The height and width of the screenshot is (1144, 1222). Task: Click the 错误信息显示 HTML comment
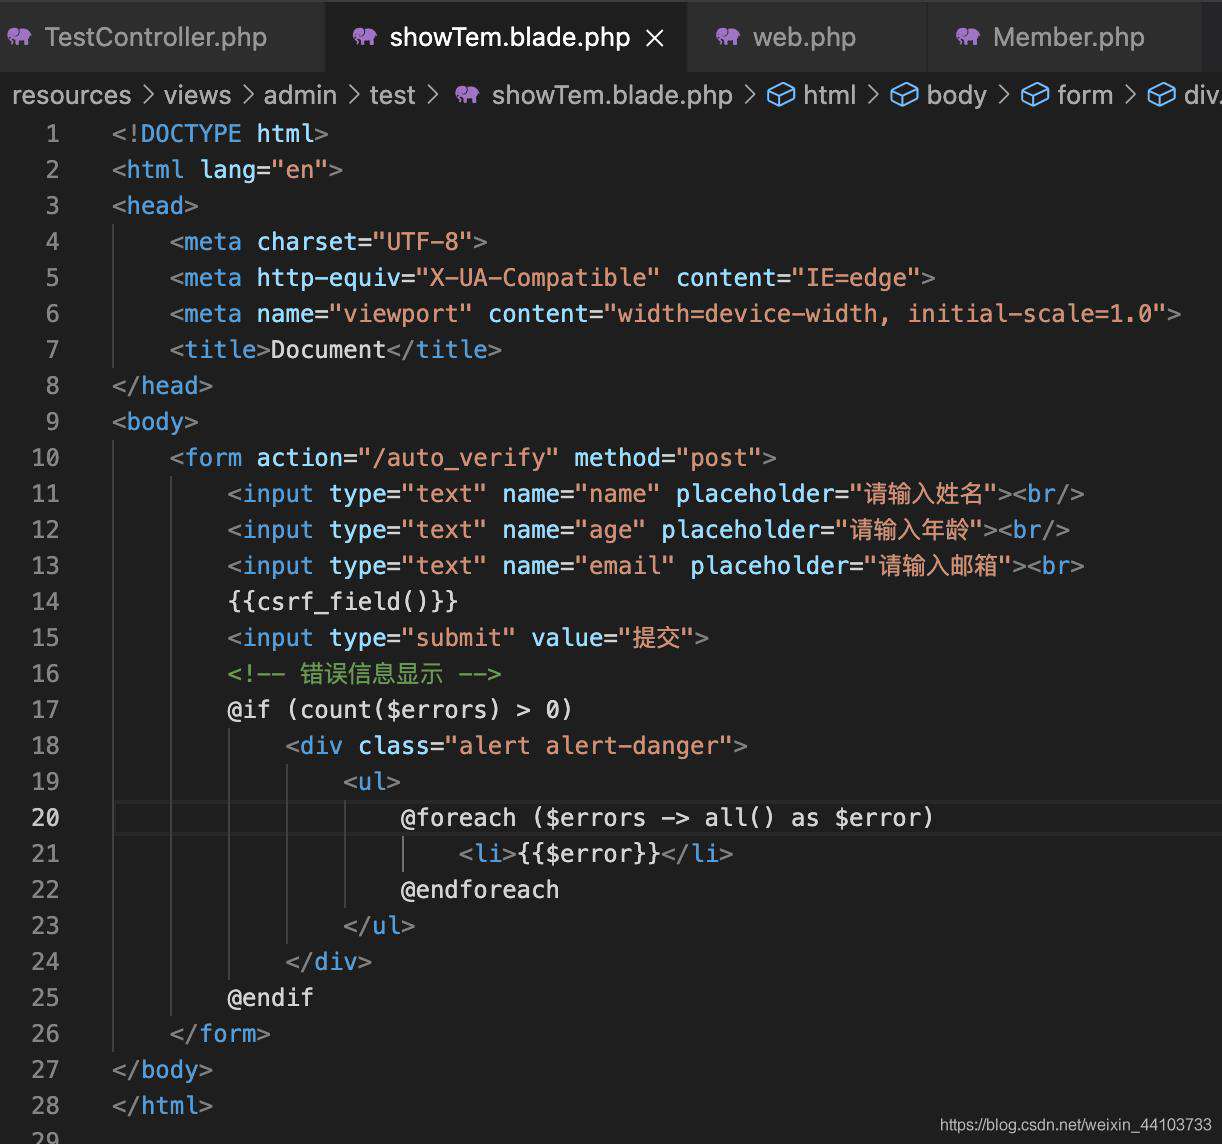[365, 674]
